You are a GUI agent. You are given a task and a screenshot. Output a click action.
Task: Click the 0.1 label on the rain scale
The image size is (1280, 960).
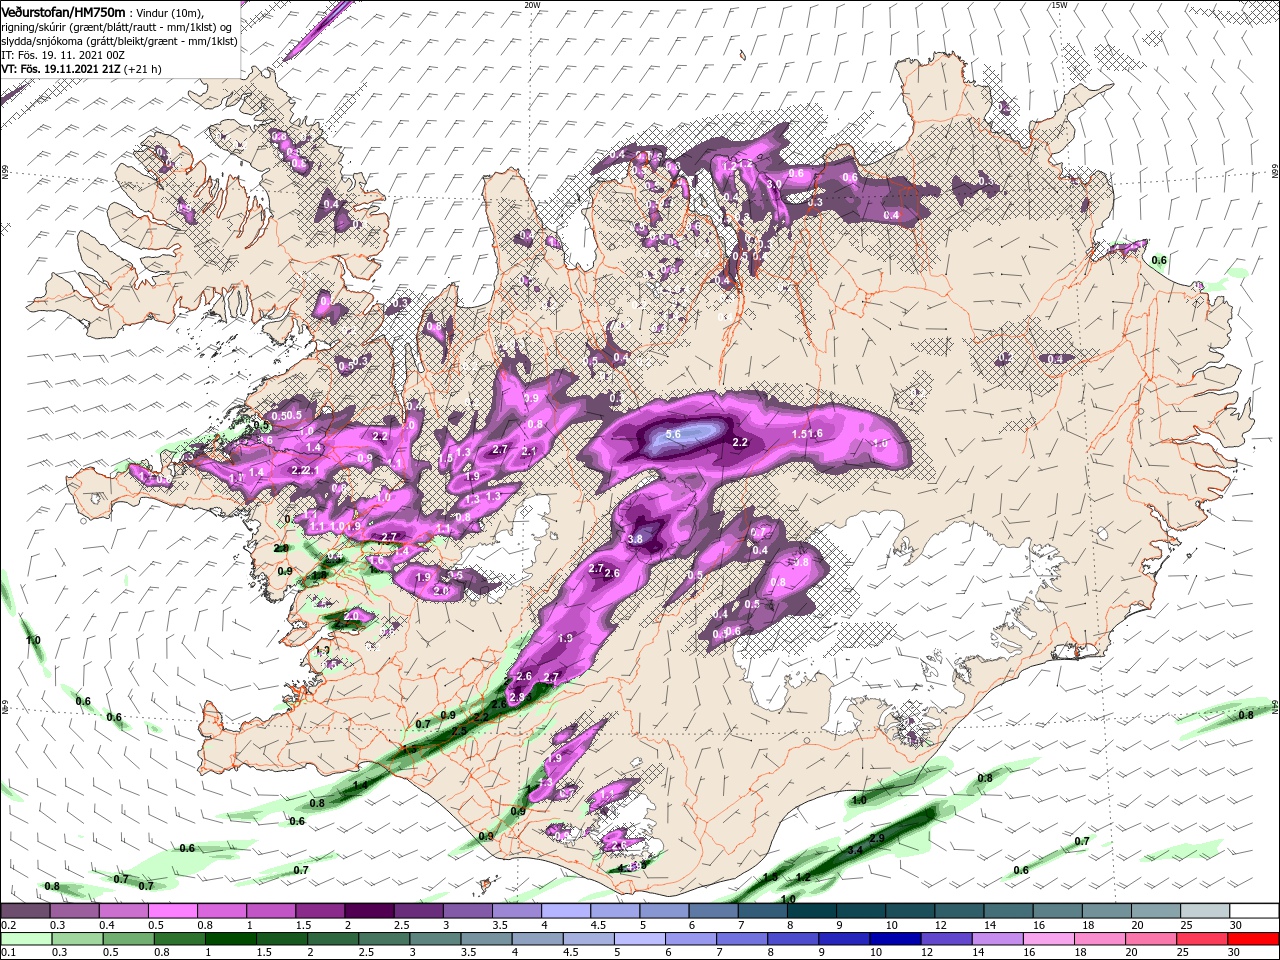click(9, 953)
